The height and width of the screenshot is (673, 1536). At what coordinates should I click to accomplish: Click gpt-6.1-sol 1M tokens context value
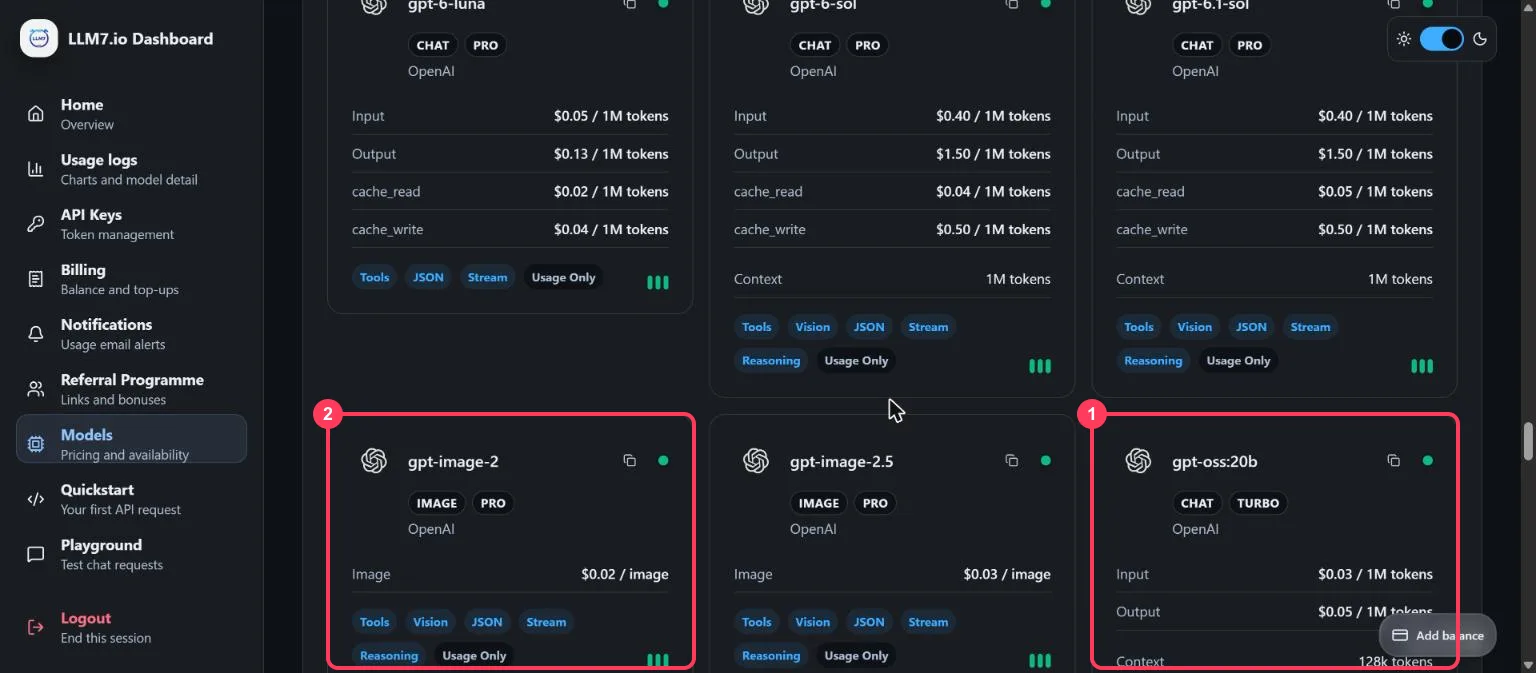click(x=1400, y=279)
